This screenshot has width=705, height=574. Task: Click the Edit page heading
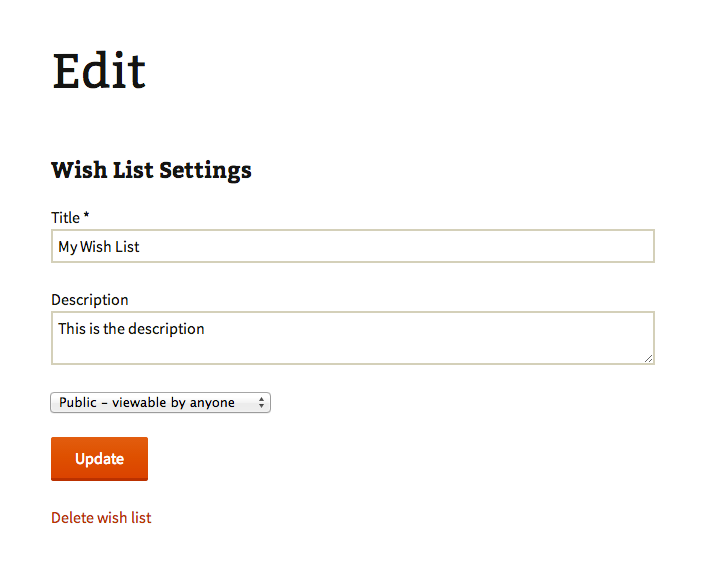[99, 72]
